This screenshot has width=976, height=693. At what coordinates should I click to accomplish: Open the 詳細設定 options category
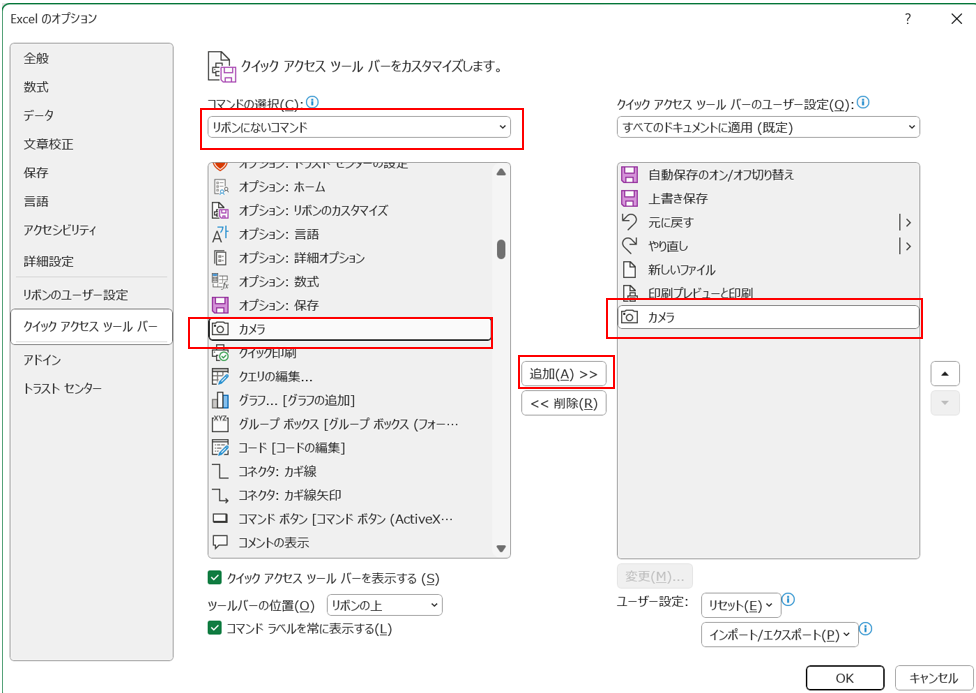pyautogui.click(x=49, y=262)
